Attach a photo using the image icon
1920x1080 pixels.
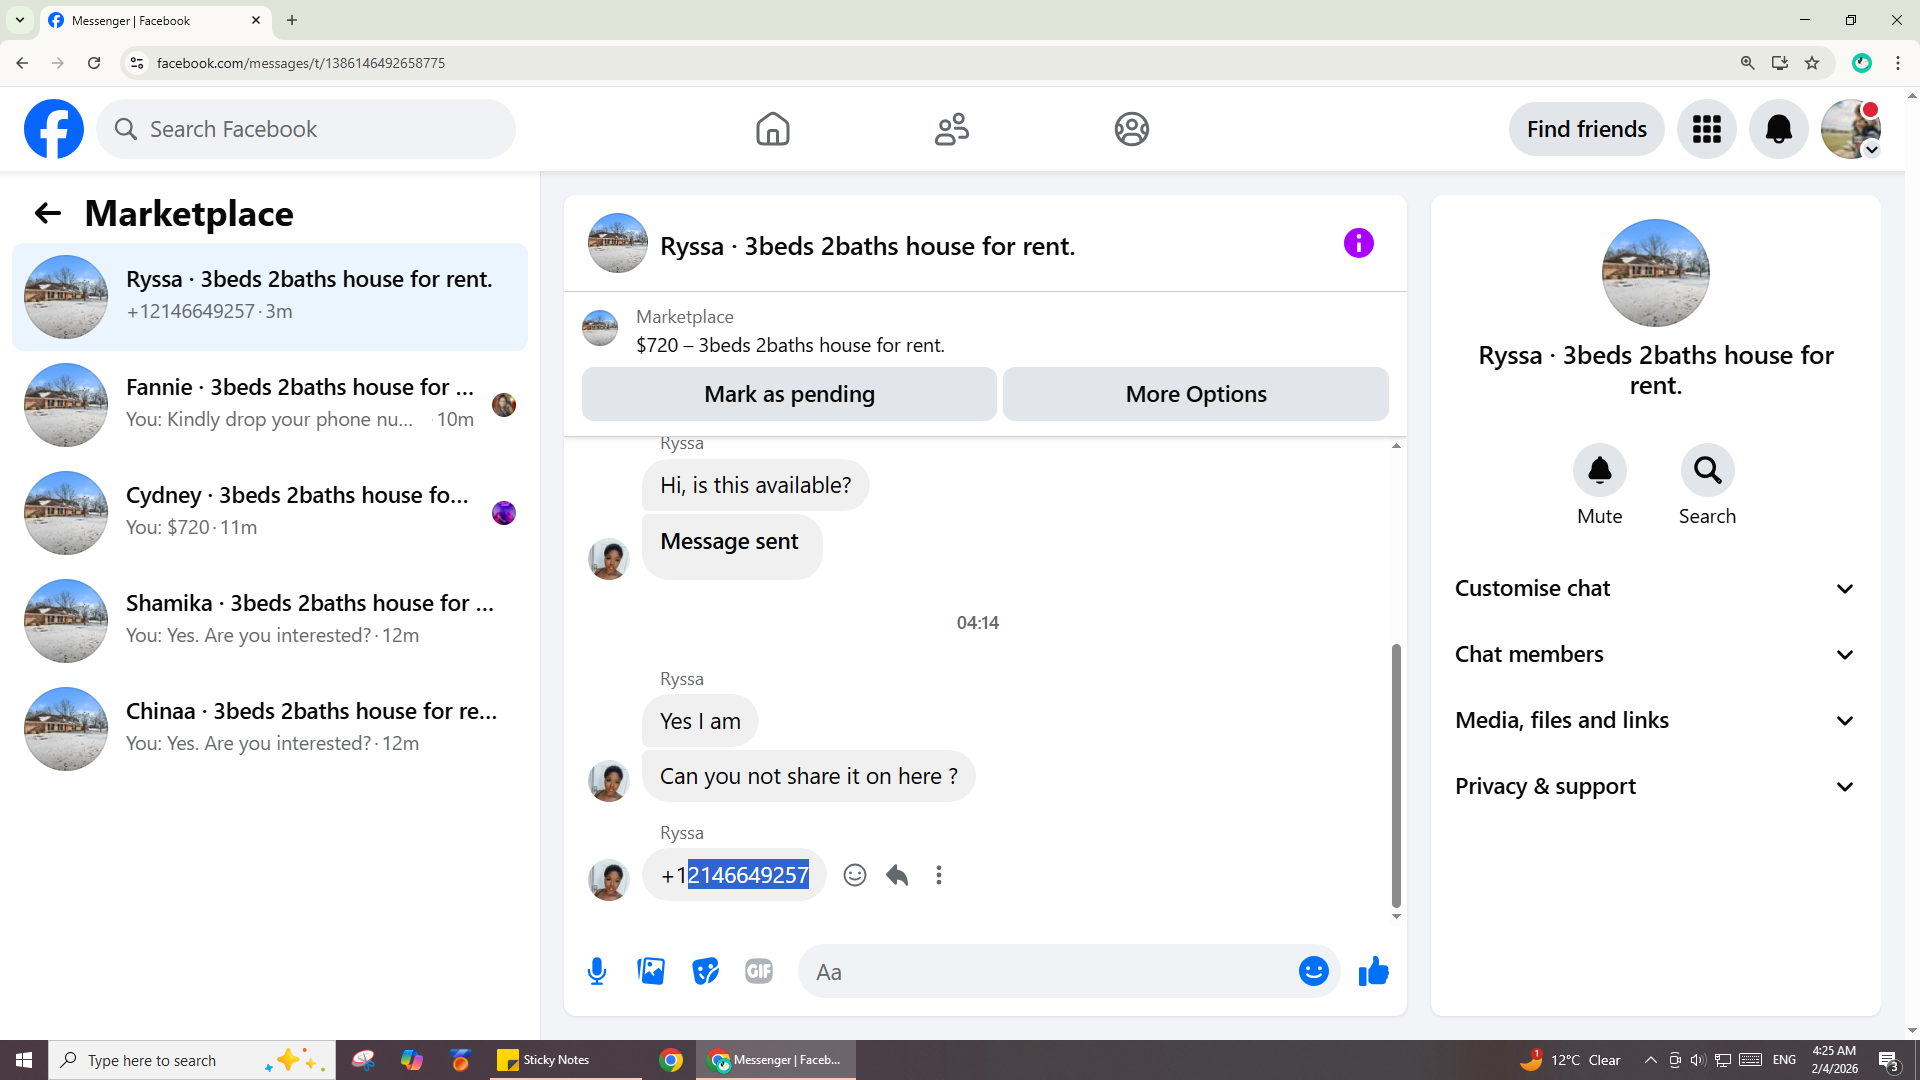(651, 971)
